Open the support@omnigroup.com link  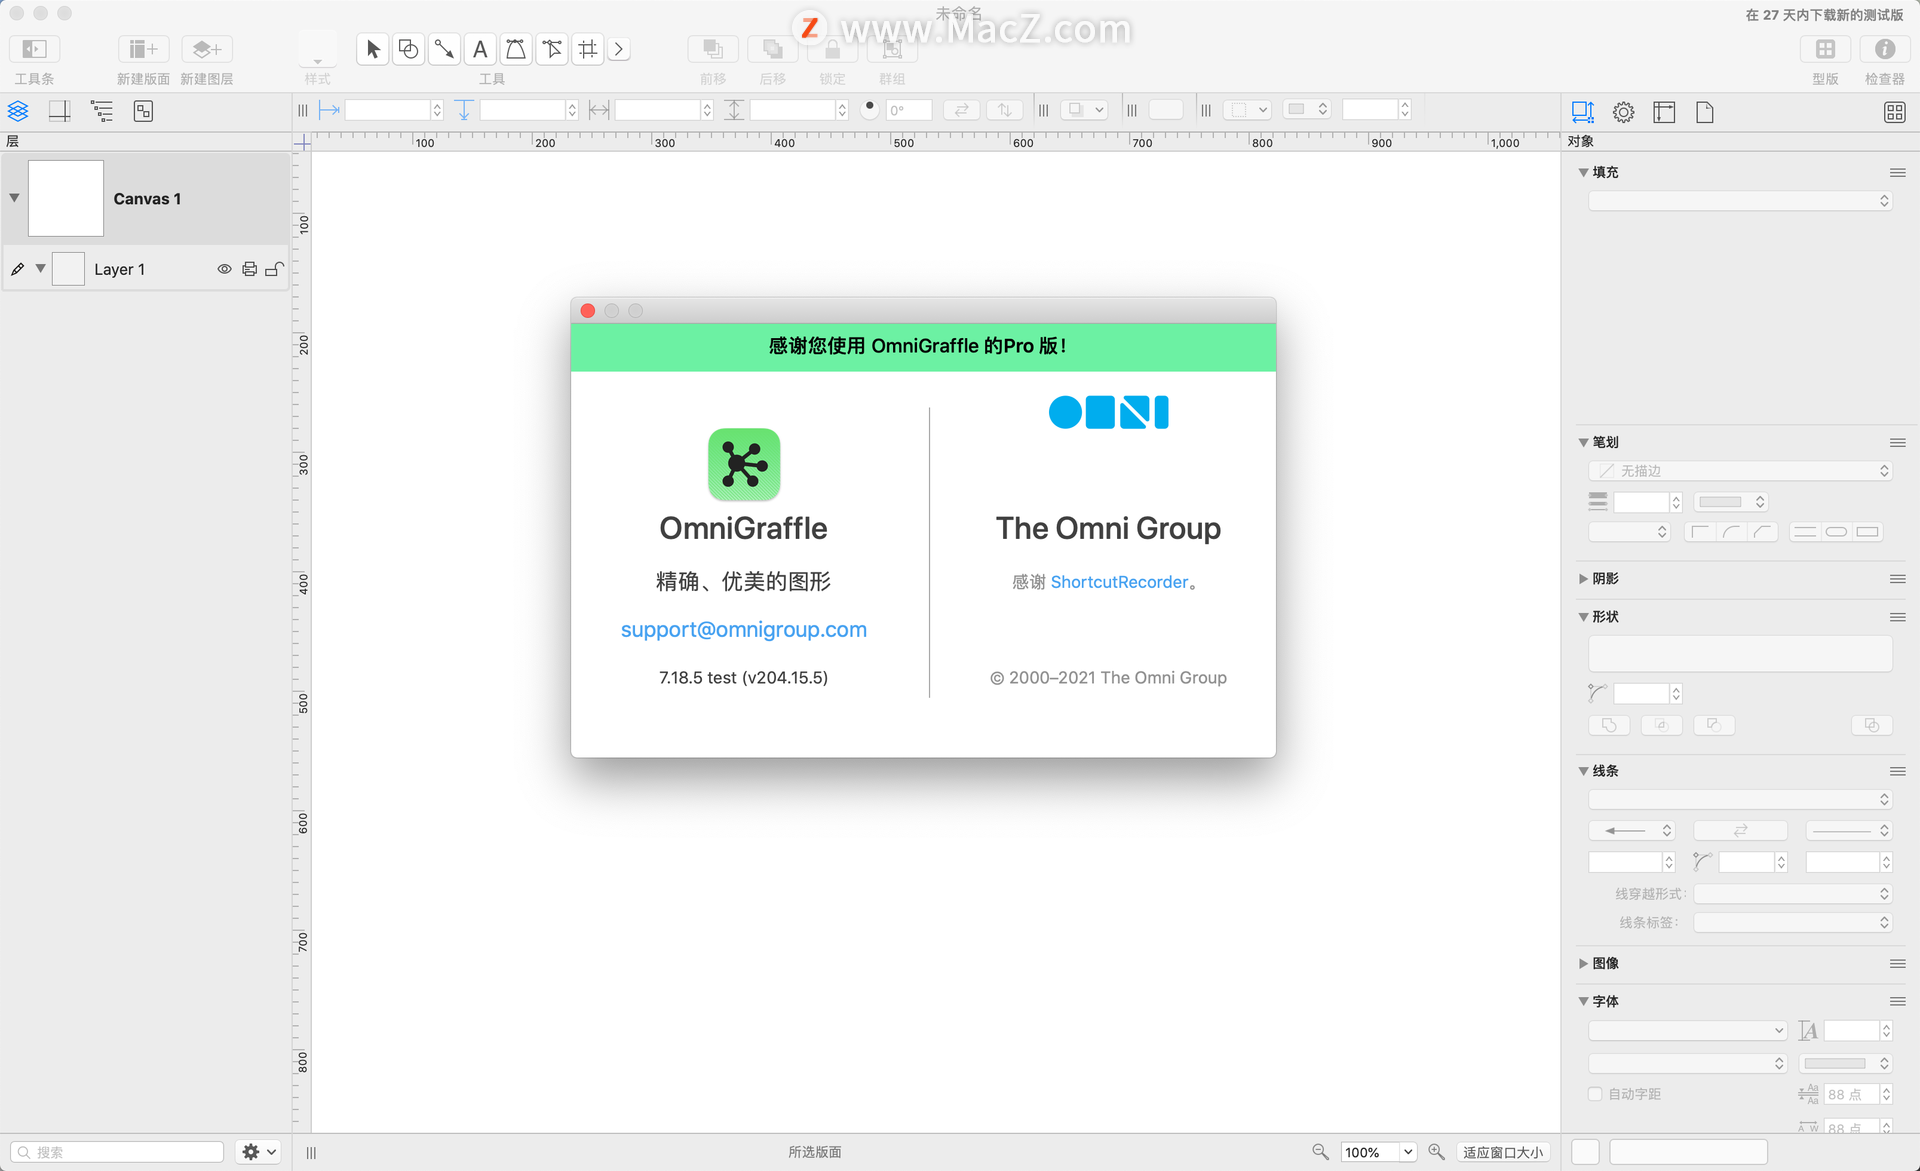(743, 629)
